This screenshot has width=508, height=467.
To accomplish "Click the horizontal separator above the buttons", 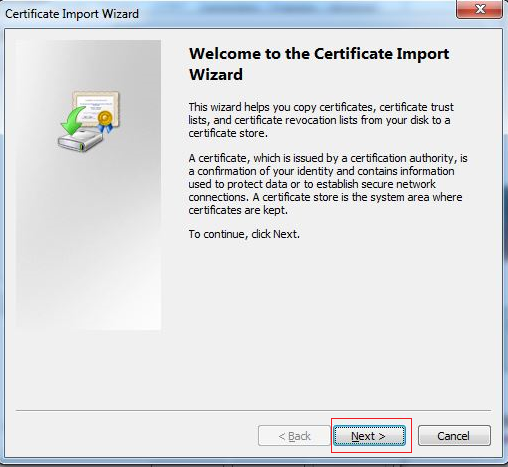I will [x=253, y=410].
